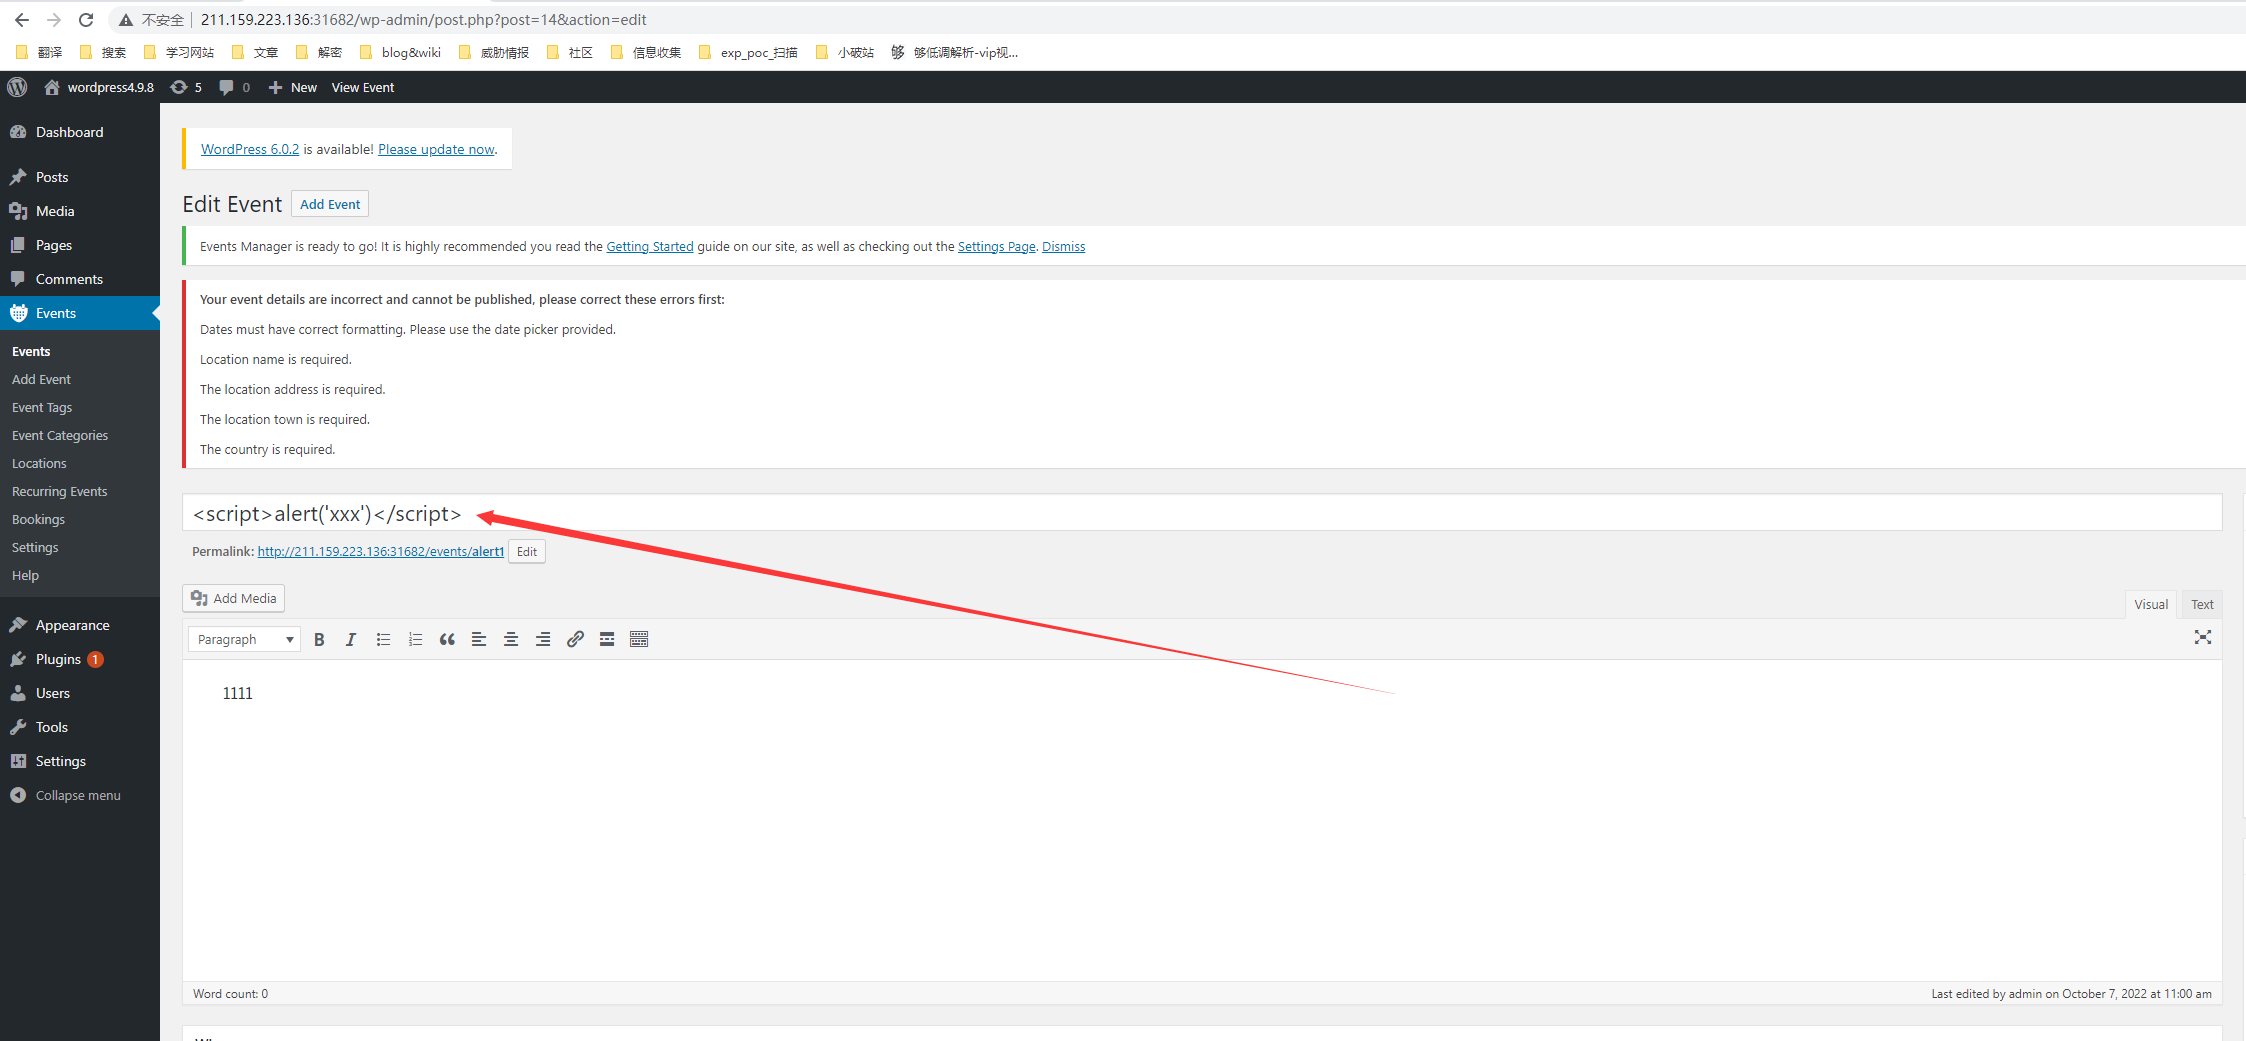Open Dashboard in sidebar
This screenshot has width=2246, height=1041.
click(80, 132)
